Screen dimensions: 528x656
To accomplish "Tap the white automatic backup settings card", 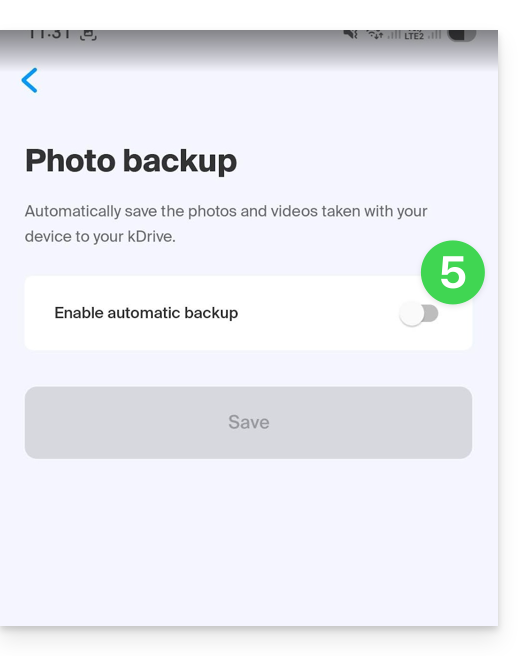I will tap(249, 313).
